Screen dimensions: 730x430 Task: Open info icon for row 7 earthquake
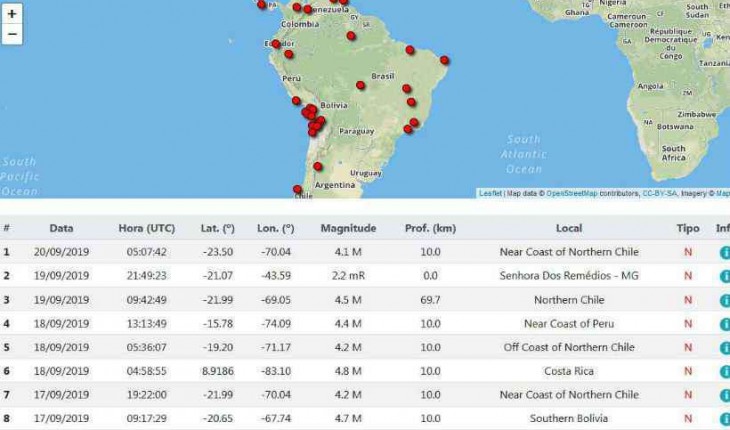tap(724, 395)
